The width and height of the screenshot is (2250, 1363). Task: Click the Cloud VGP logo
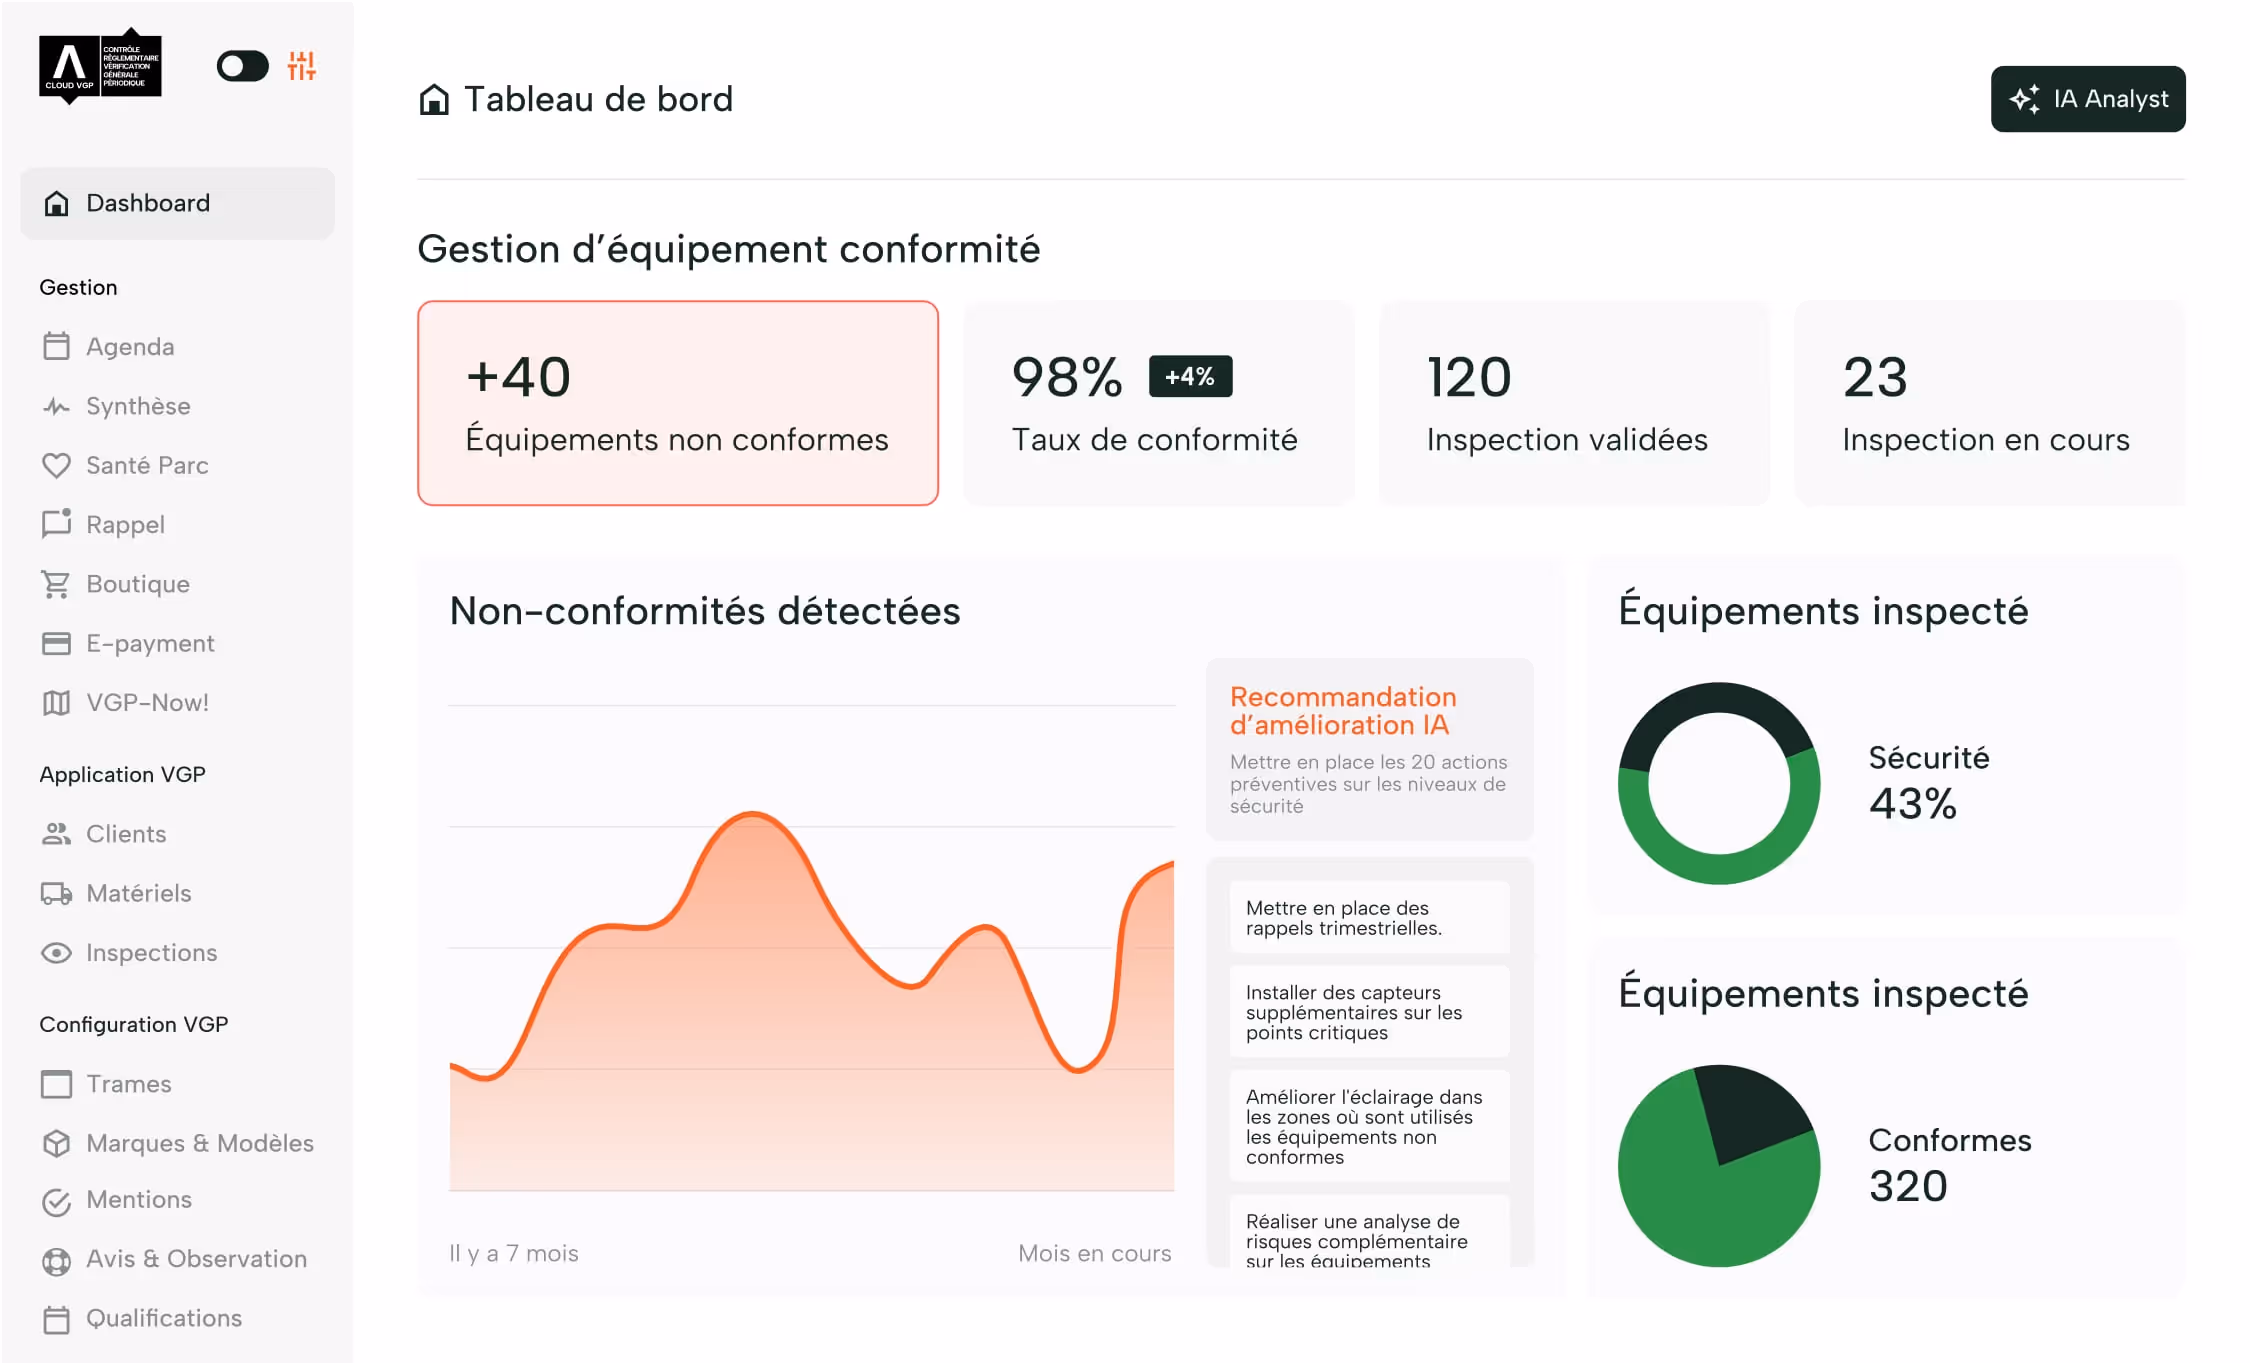click(100, 67)
